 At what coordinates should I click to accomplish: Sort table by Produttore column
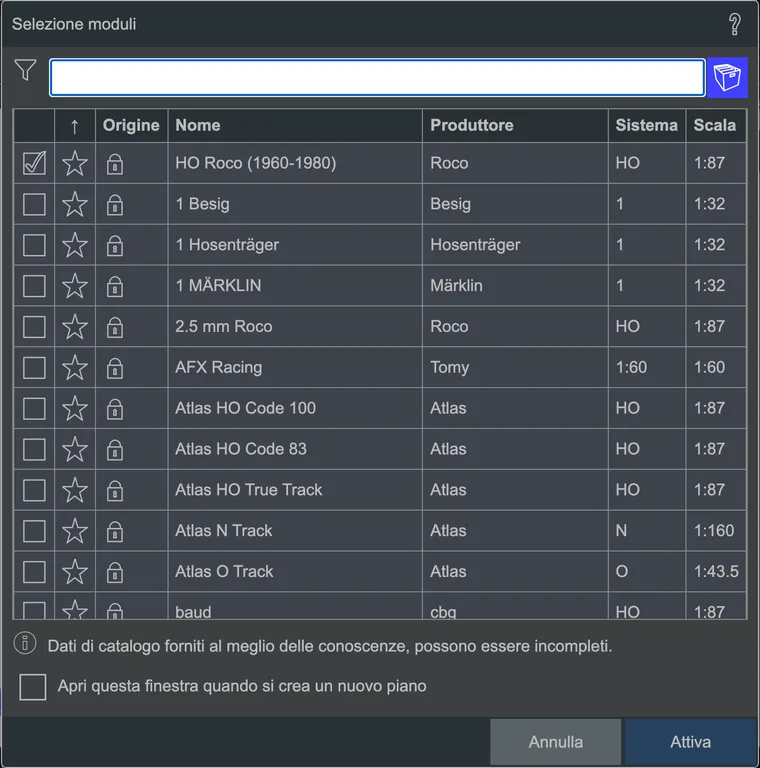[515, 126]
